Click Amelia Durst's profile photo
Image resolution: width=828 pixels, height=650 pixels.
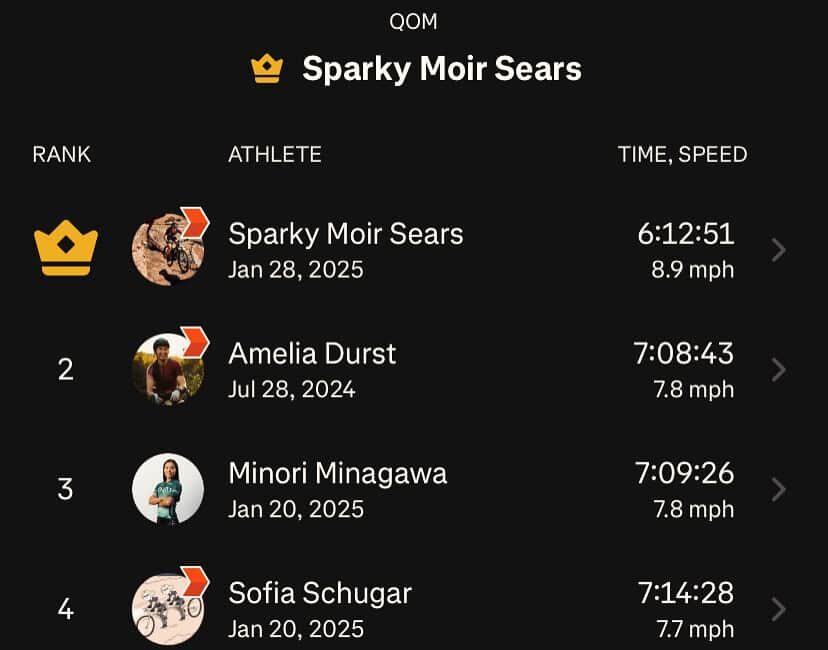point(167,368)
